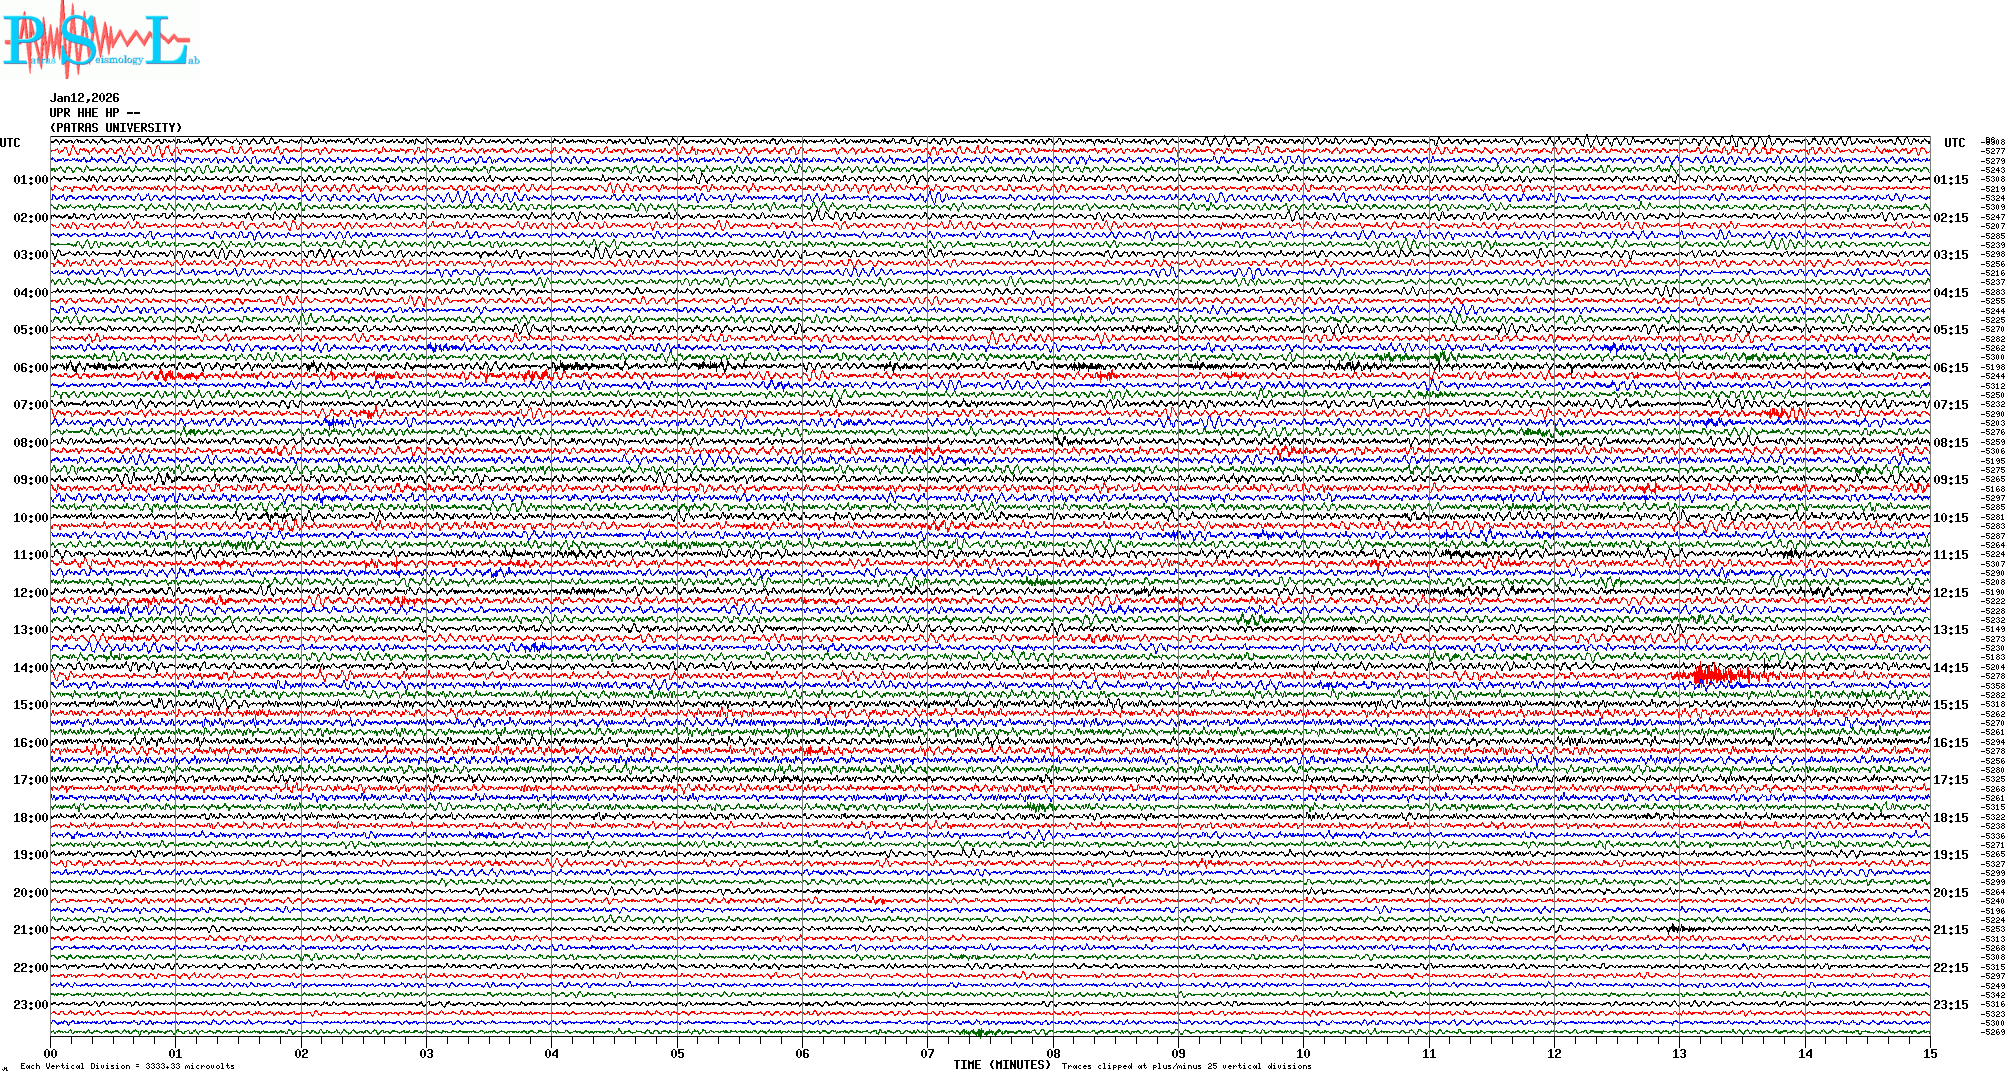The height and width of the screenshot is (1080, 2010).
Task: Click the 14:15 time label on right
Action: pyautogui.click(x=1950, y=668)
